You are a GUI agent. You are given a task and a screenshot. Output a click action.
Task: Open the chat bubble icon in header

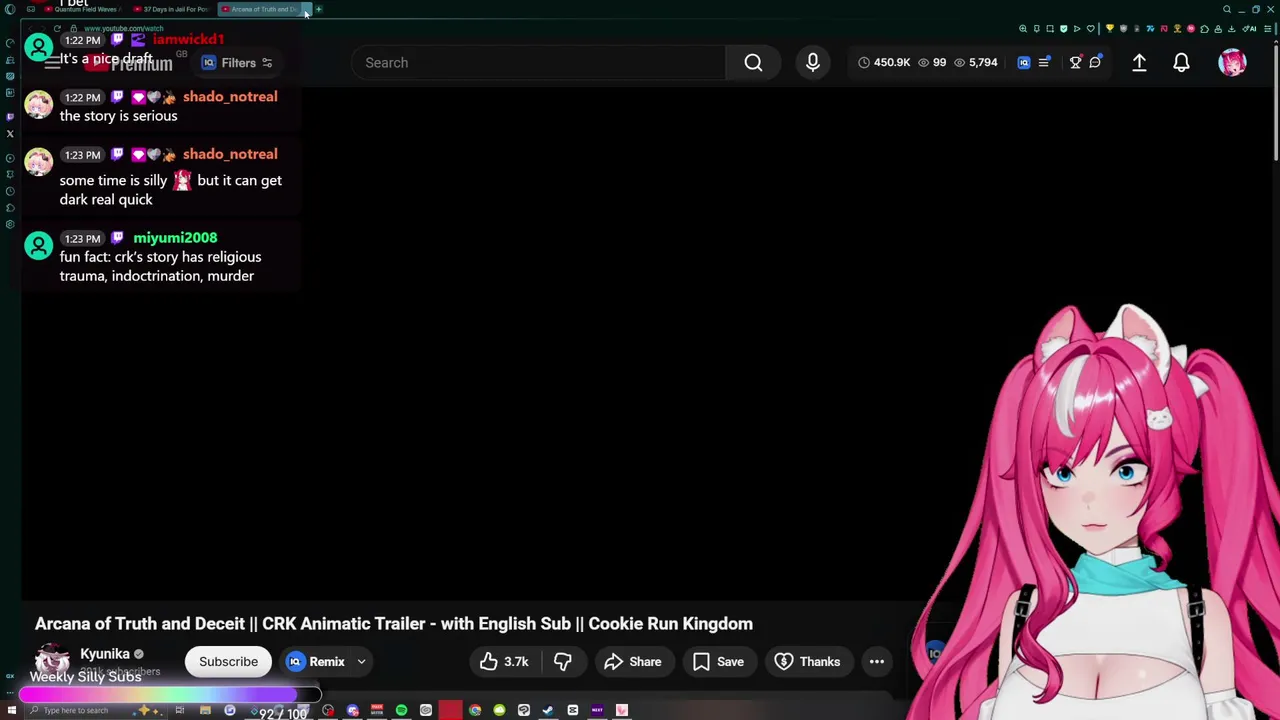(1095, 63)
